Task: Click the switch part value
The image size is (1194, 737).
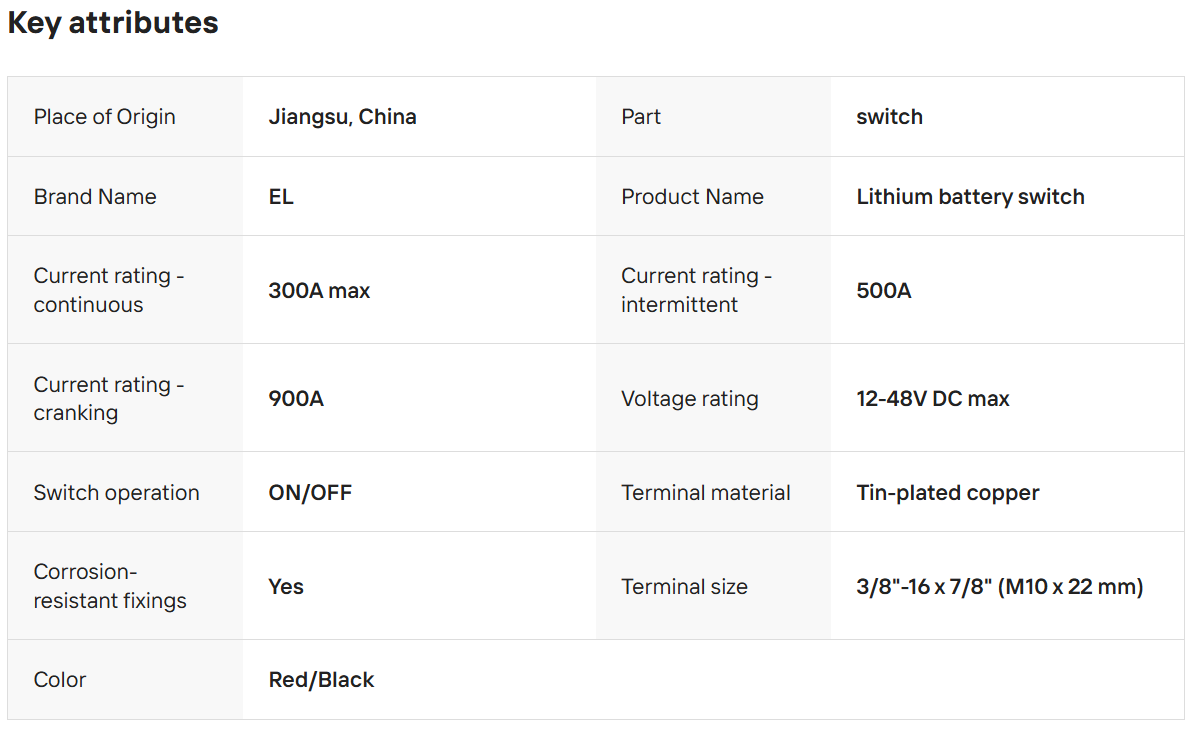Action: [x=889, y=117]
